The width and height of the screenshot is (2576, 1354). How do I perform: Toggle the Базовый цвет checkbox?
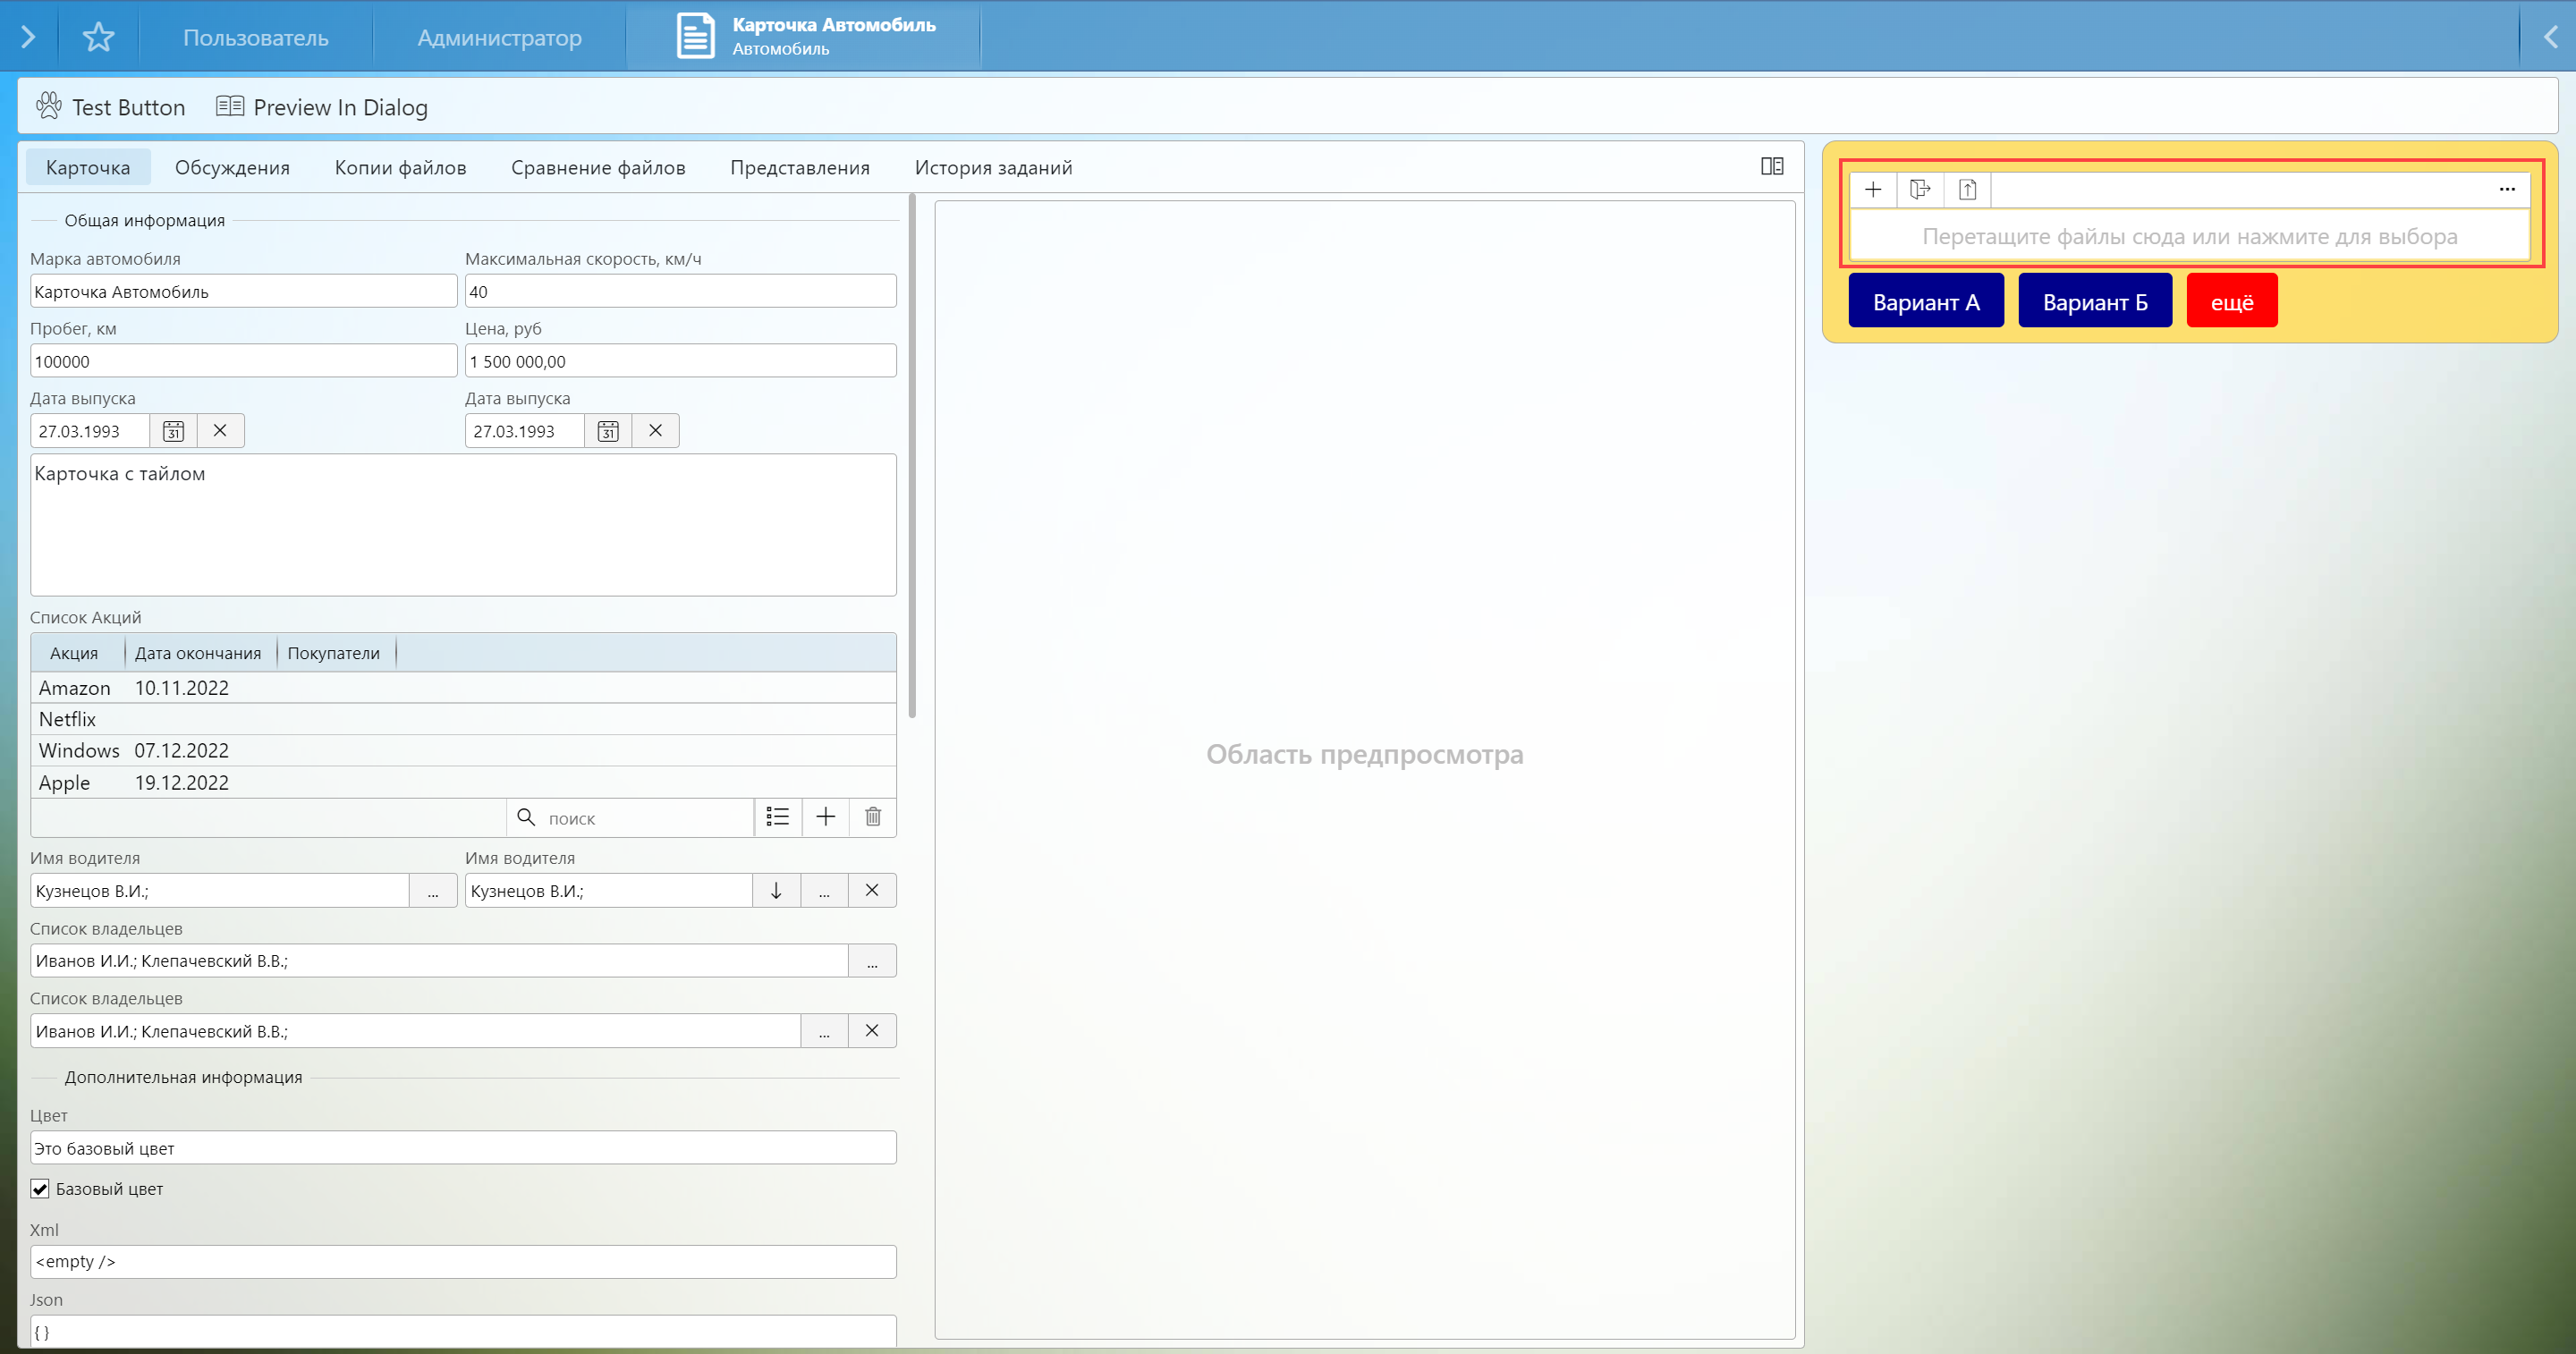pos(40,1189)
